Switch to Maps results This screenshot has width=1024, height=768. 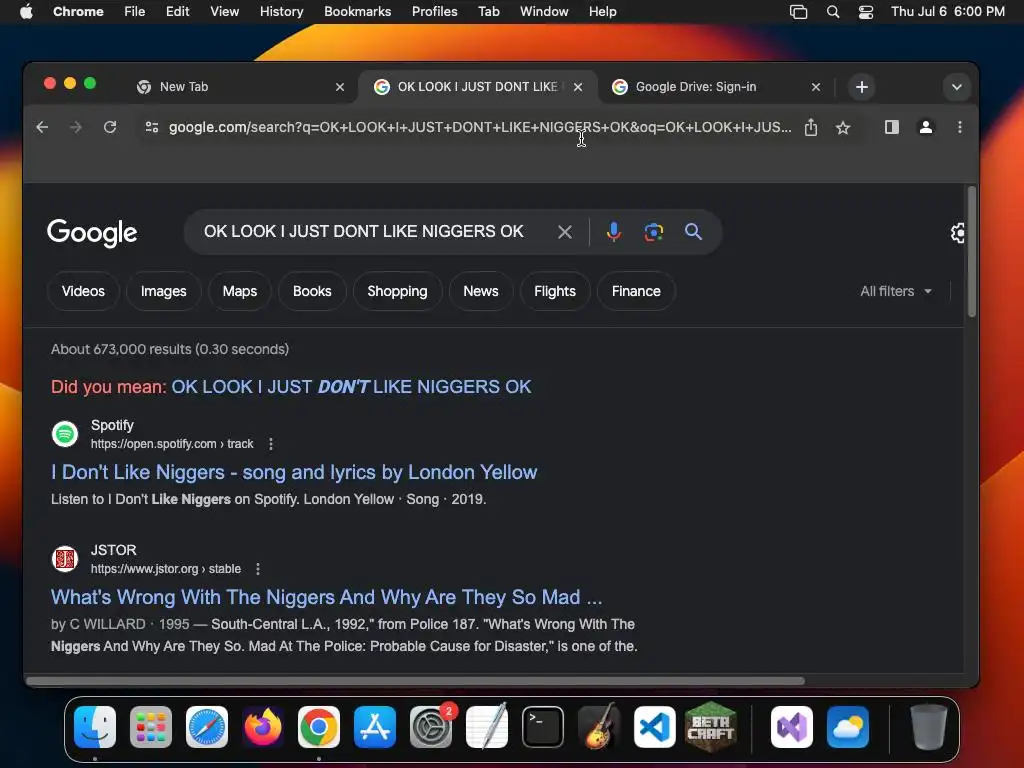coord(240,291)
